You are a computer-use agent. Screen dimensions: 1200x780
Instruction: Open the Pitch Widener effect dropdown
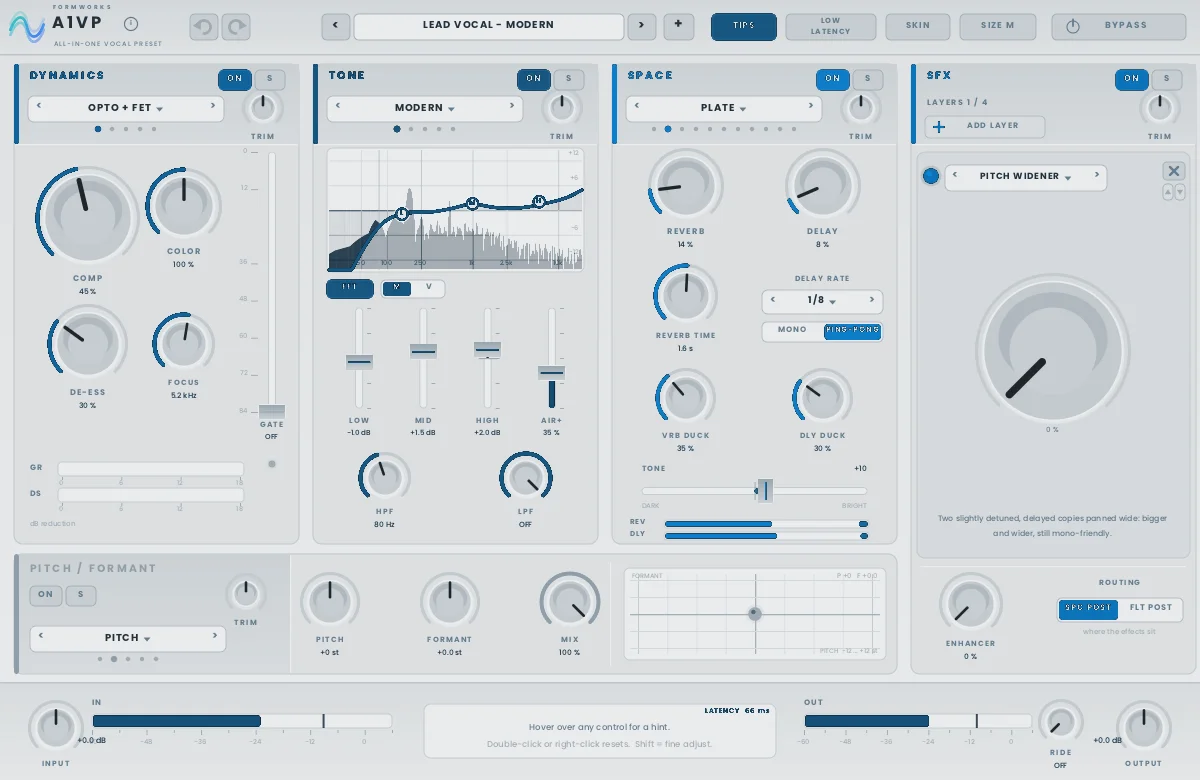(1025, 177)
